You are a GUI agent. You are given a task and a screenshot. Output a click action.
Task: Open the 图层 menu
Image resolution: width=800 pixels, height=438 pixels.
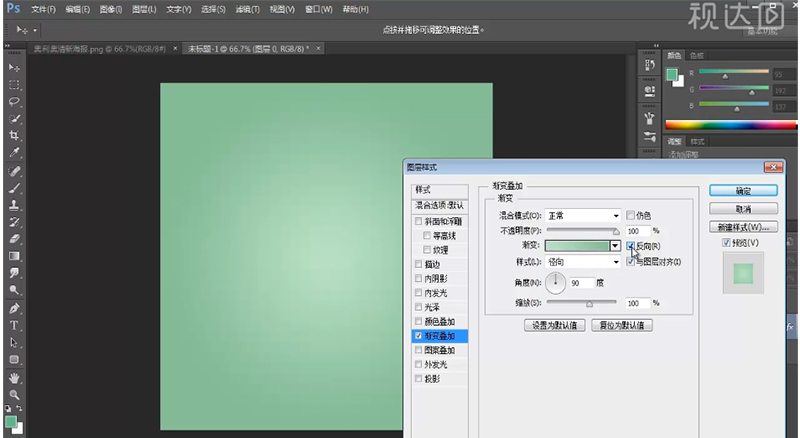(x=144, y=9)
